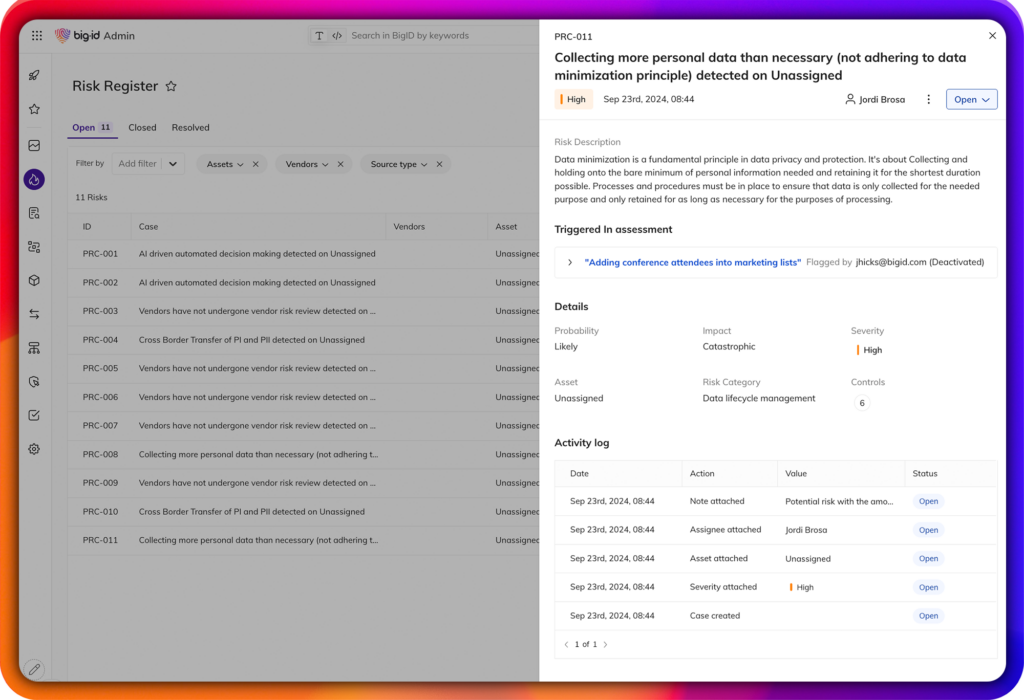Click the flame Risk Register sidebar icon
This screenshot has width=1024, height=700.
(x=34, y=180)
